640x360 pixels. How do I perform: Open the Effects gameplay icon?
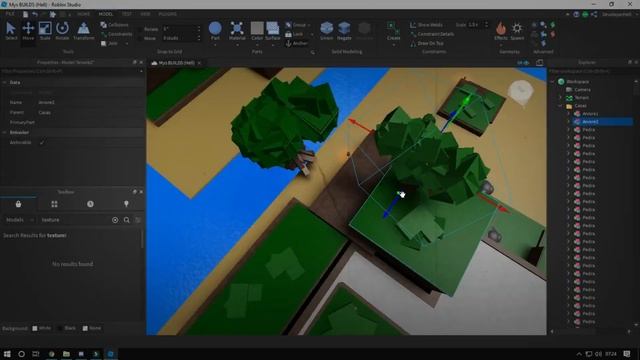point(501,31)
